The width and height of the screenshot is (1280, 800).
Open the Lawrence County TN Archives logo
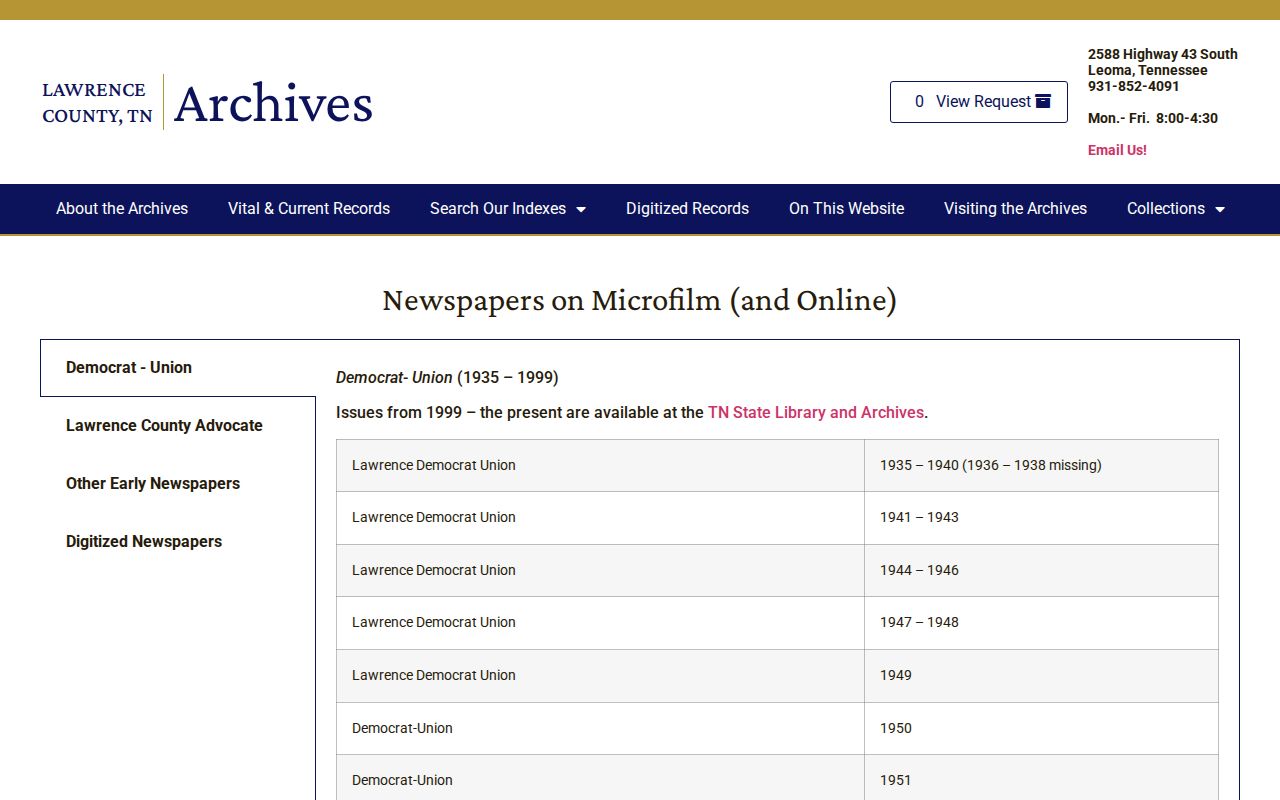point(207,103)
